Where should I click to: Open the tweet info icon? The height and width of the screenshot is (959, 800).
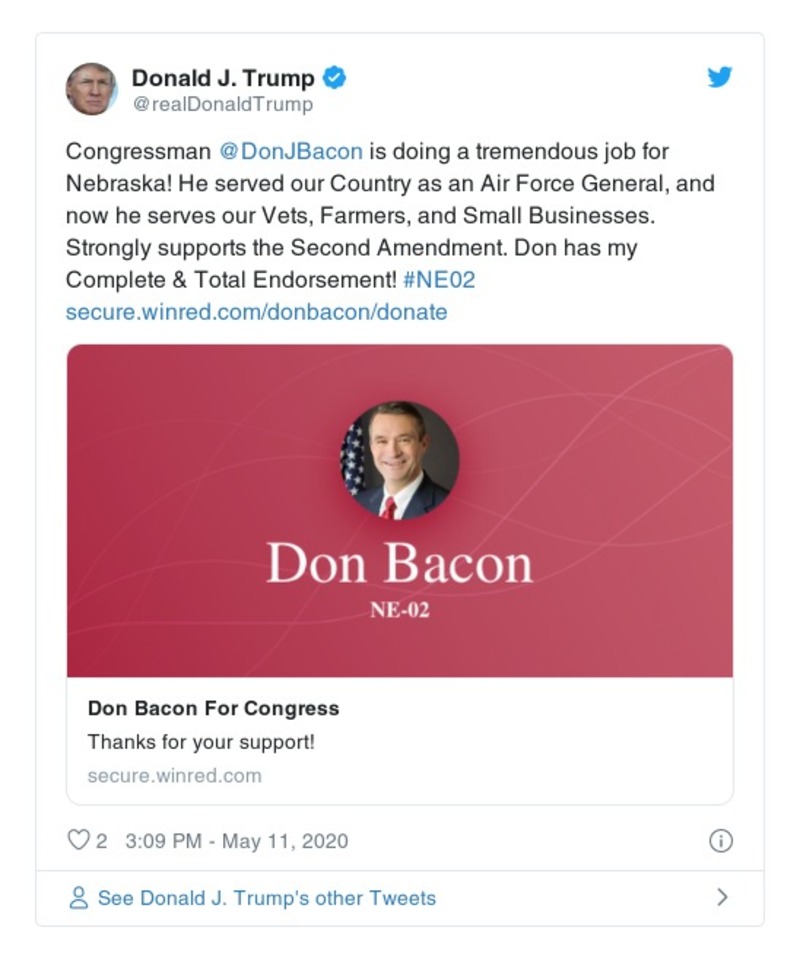723,841
